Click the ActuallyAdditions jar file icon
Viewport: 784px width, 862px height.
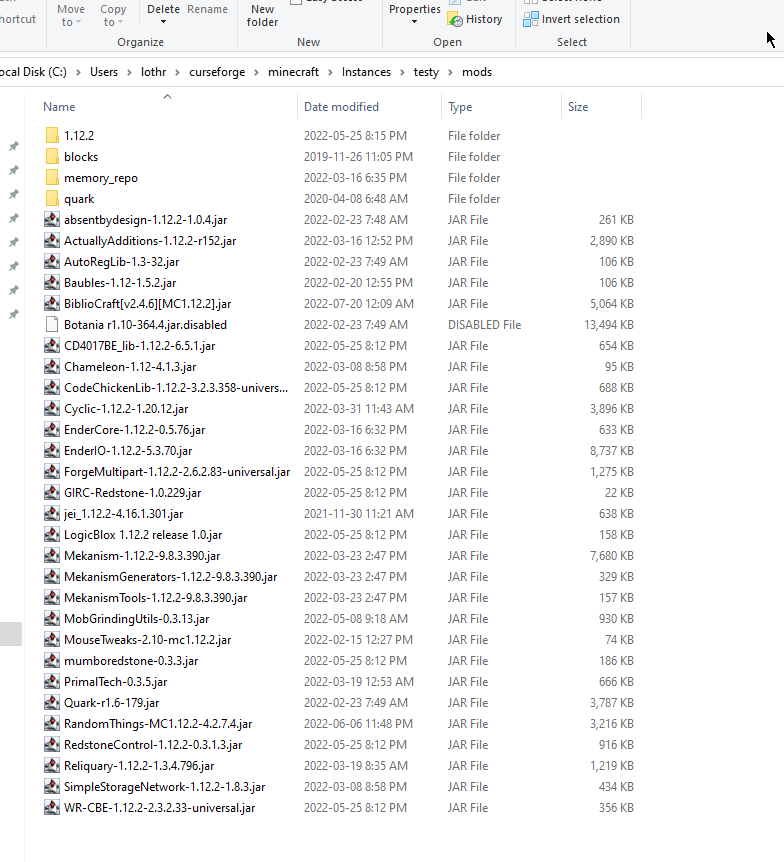point(52,240)
